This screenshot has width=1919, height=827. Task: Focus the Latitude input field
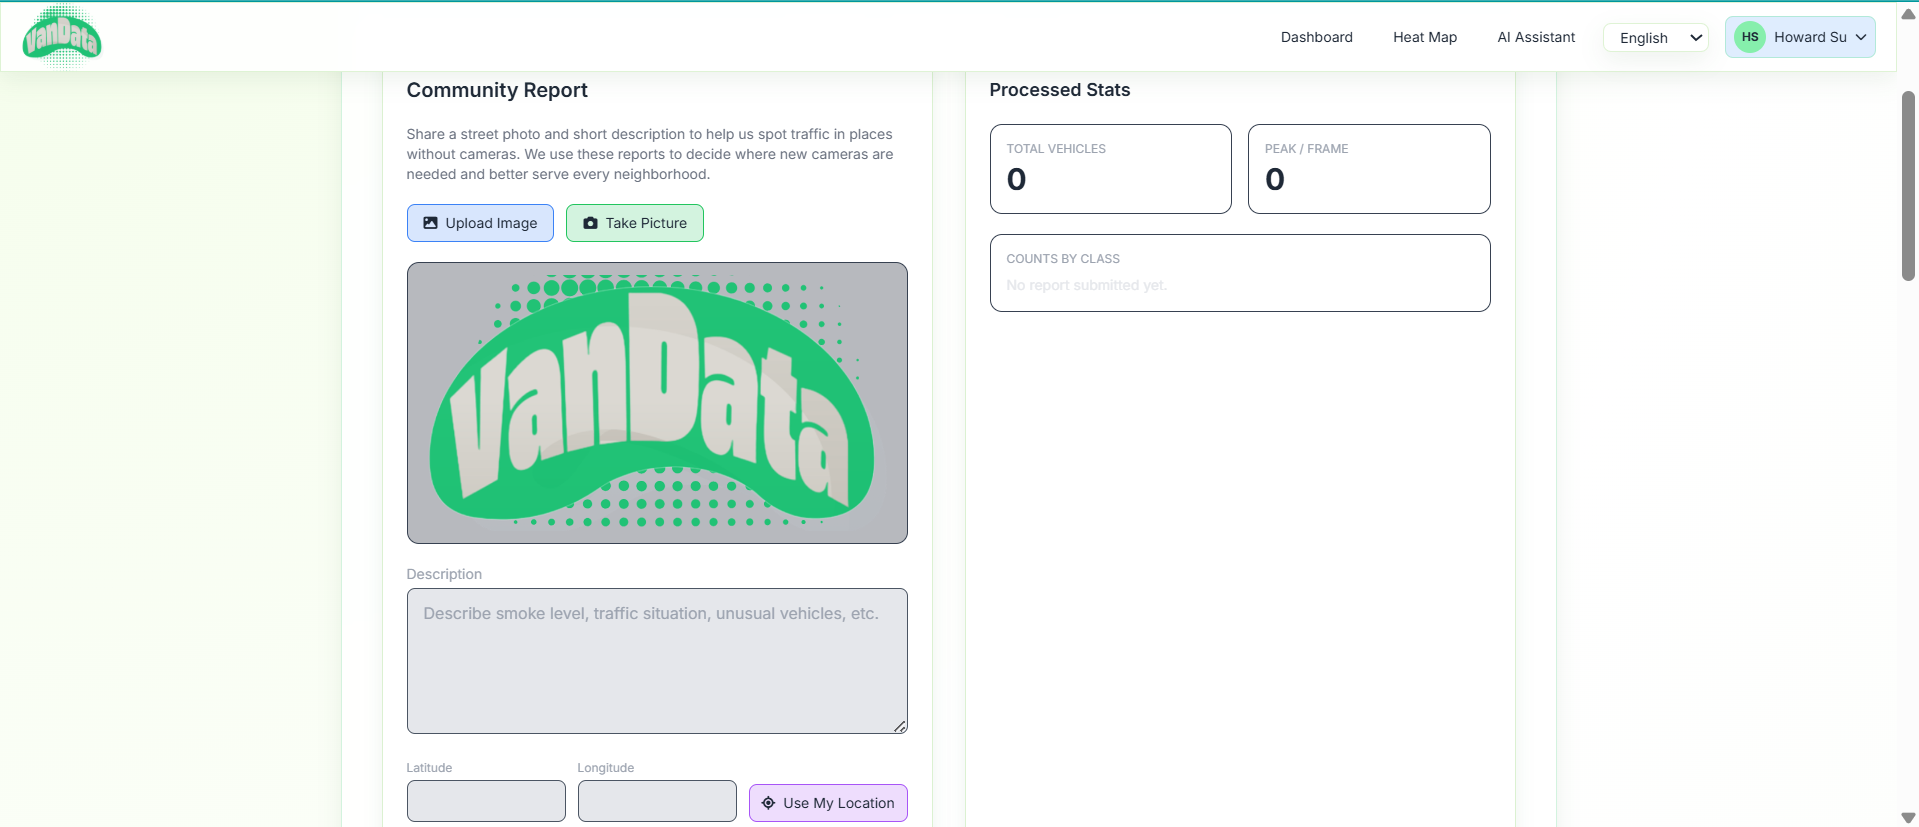click(x=486, y=801)
